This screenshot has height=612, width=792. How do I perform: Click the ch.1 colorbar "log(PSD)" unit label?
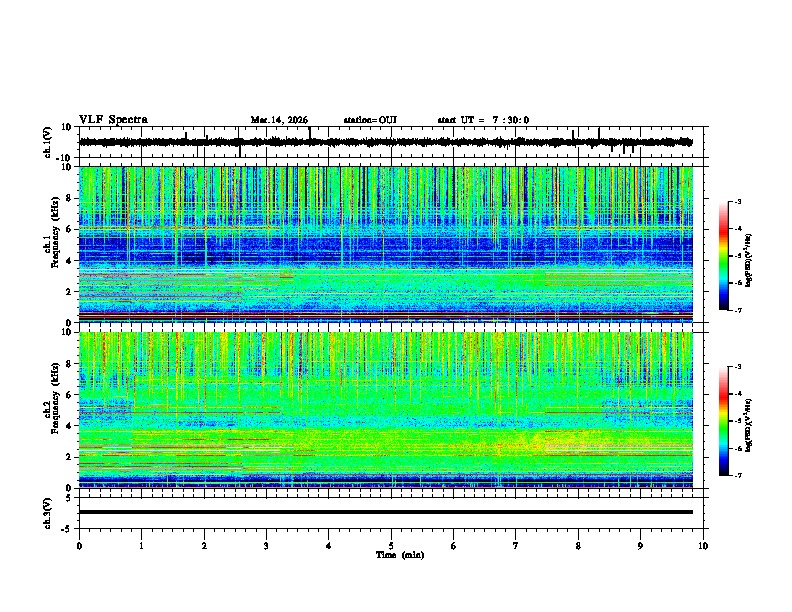[x=749, y=260]
